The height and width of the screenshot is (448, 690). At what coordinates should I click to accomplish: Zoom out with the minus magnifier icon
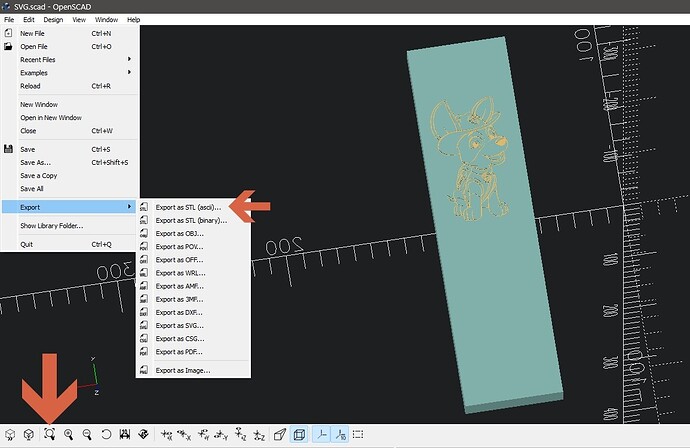click(x=87, y=435)
